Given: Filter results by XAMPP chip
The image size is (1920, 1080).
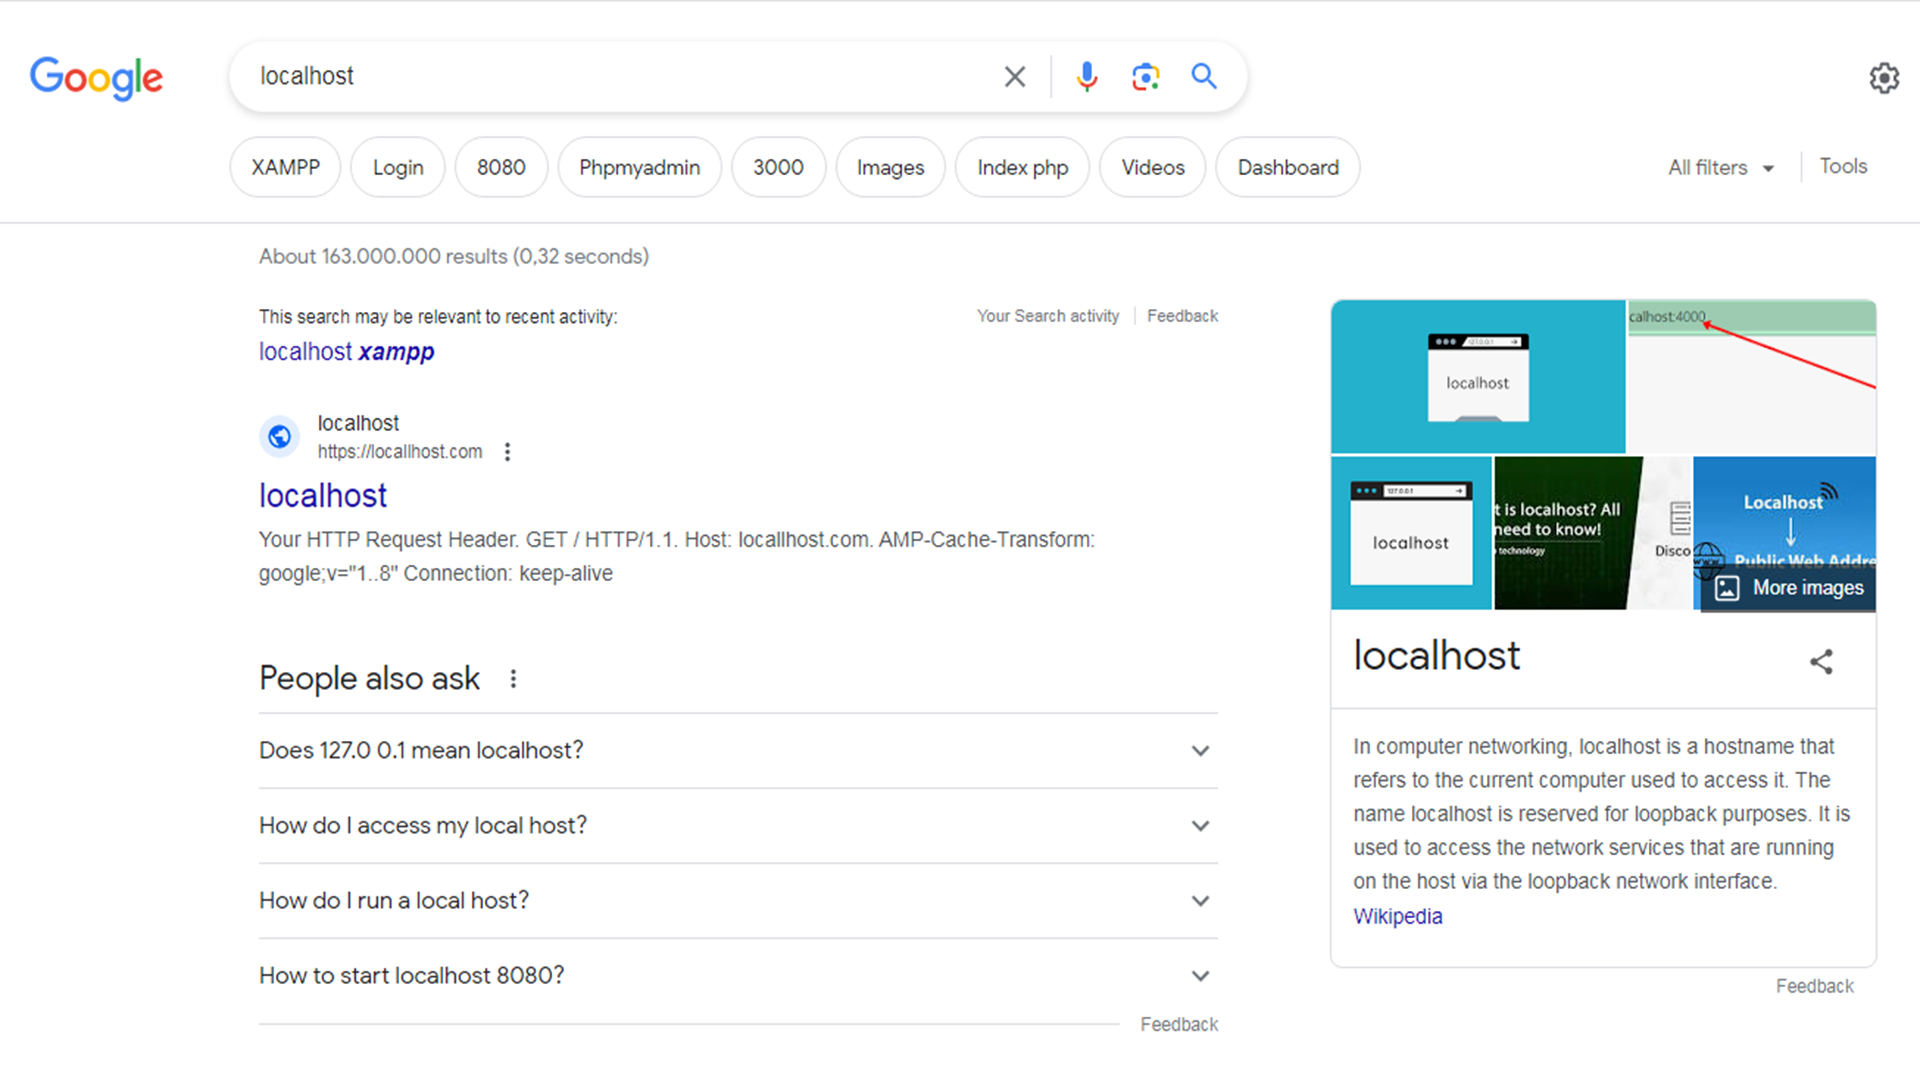Looking at the screenshot, I should (285, 167).
